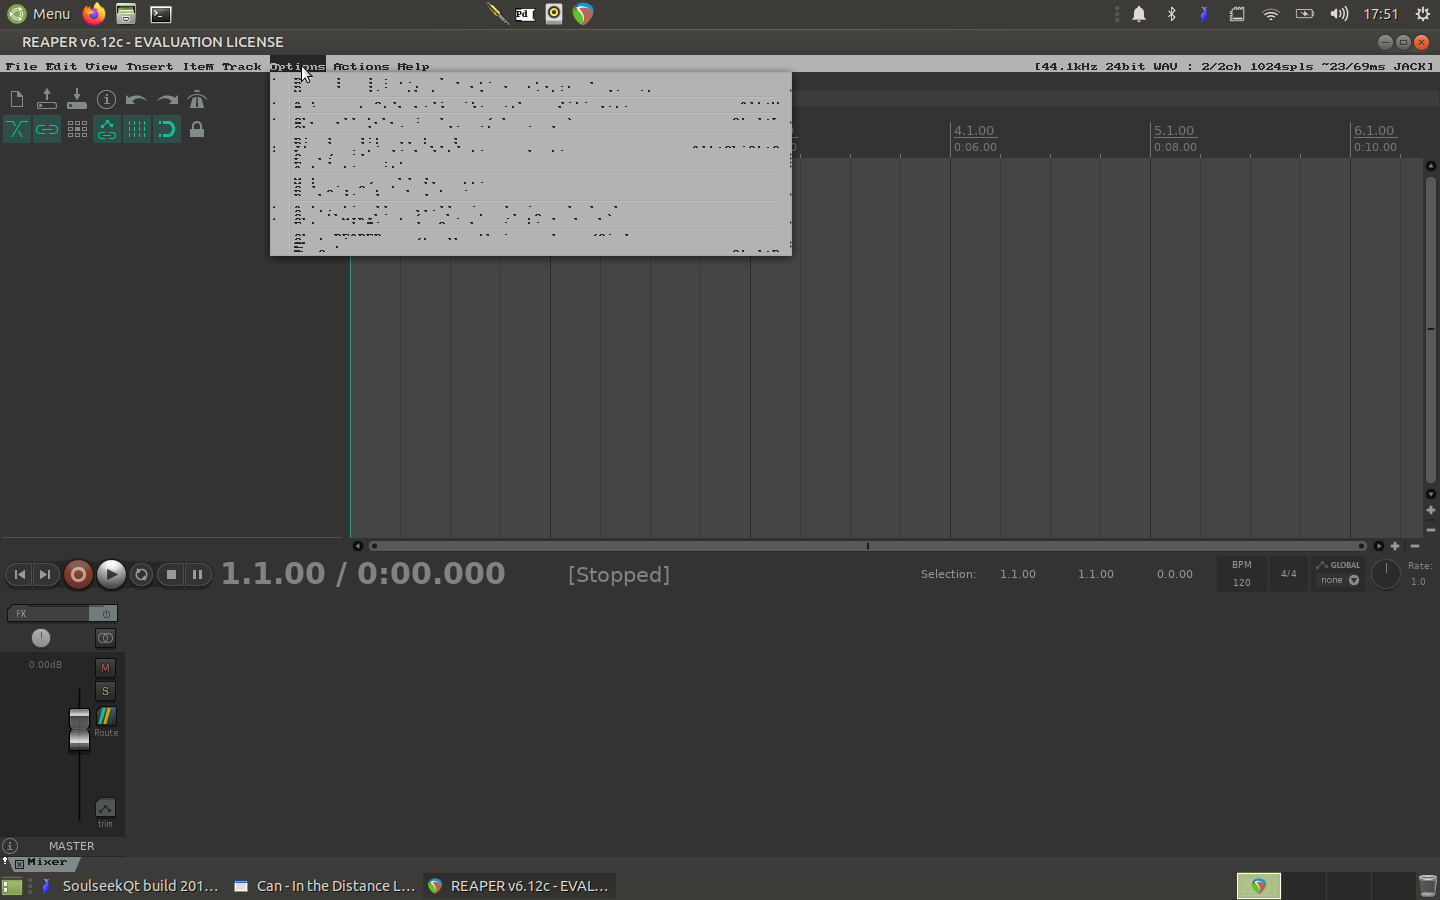Select the Mixer docker tab
Screen dimensions: 1440x900
tap(47, 862)
